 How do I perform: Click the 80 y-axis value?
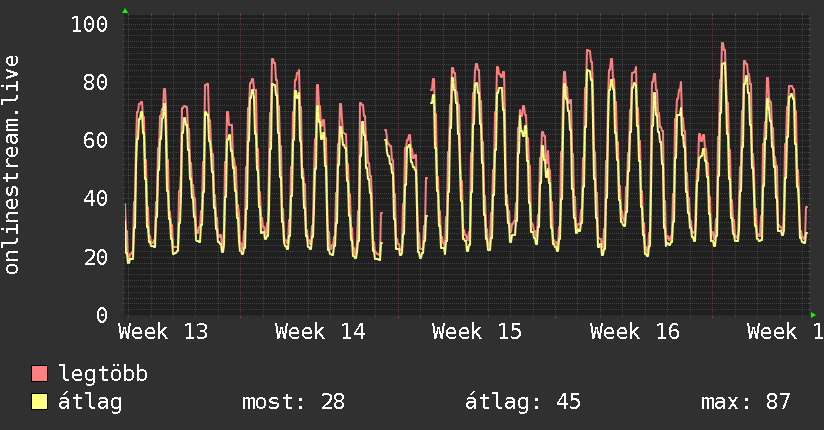pos(96,83)
